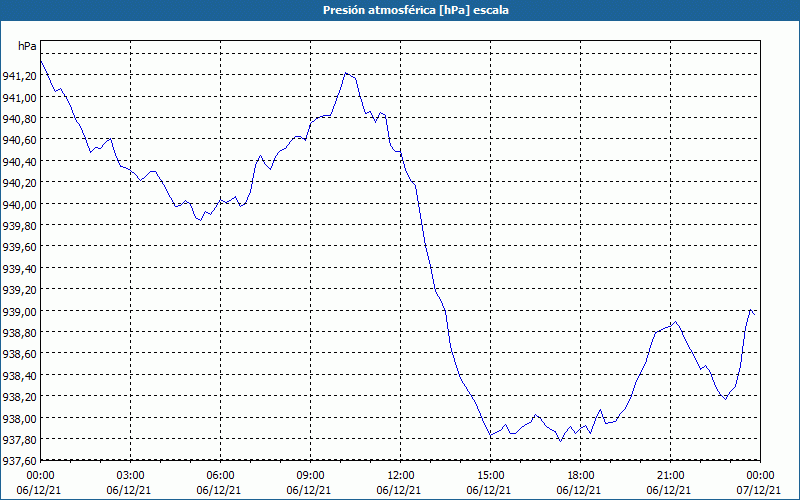This screenshot has height=500, width=800.
Task: Select the 939,20 axis value
Action: pyautogui.click(x=19, y=289)
